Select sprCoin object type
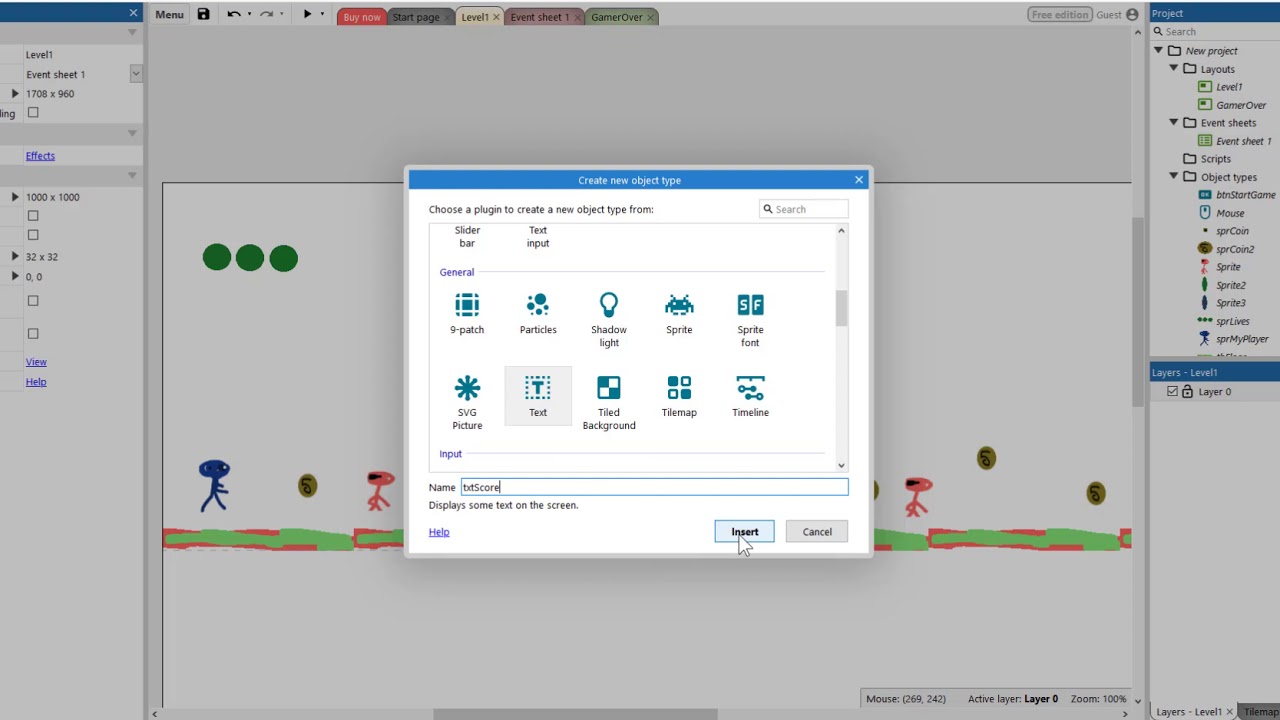Image resolution: width=1280 pixels, height=720 pixels. click(1232, 231)
